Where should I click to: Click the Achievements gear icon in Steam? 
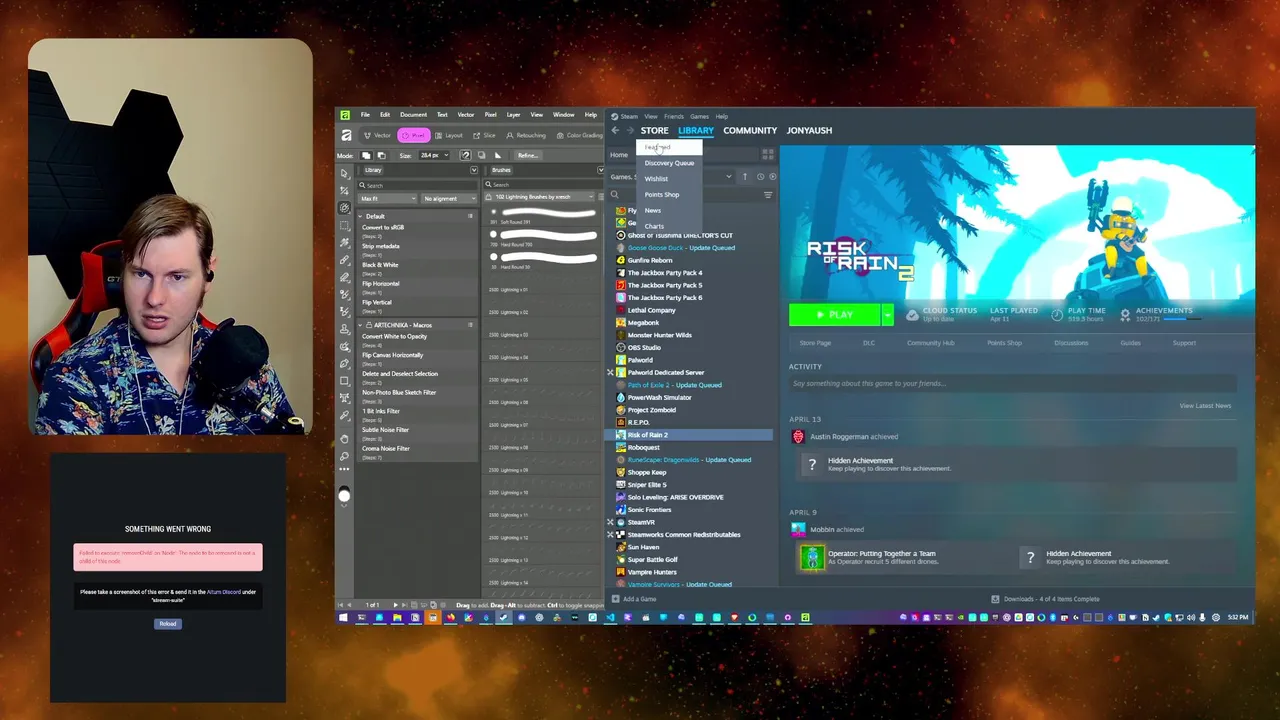pyautogui.click(x=1125, y=314)
